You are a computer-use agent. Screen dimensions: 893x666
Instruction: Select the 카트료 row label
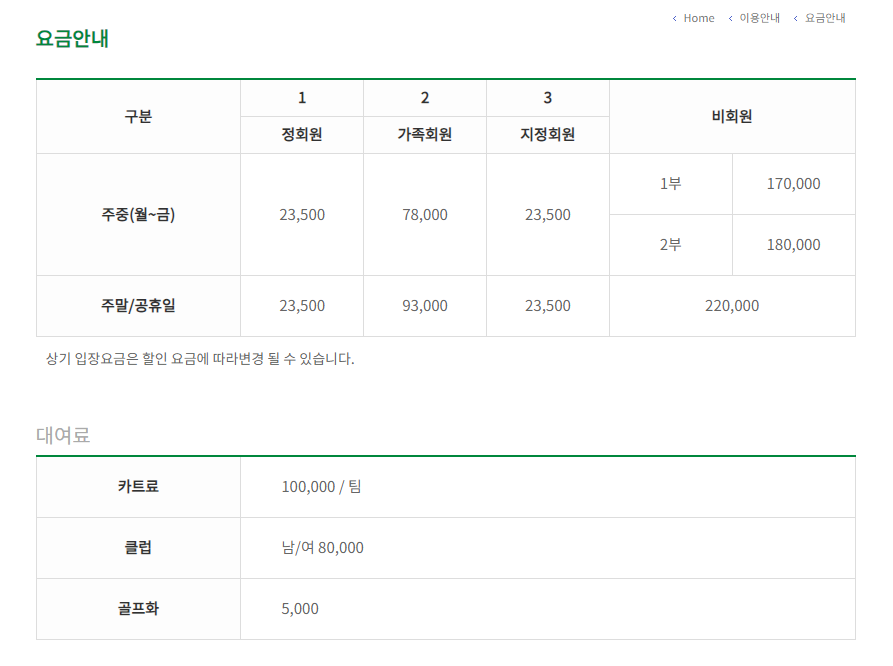coord(138,487)
